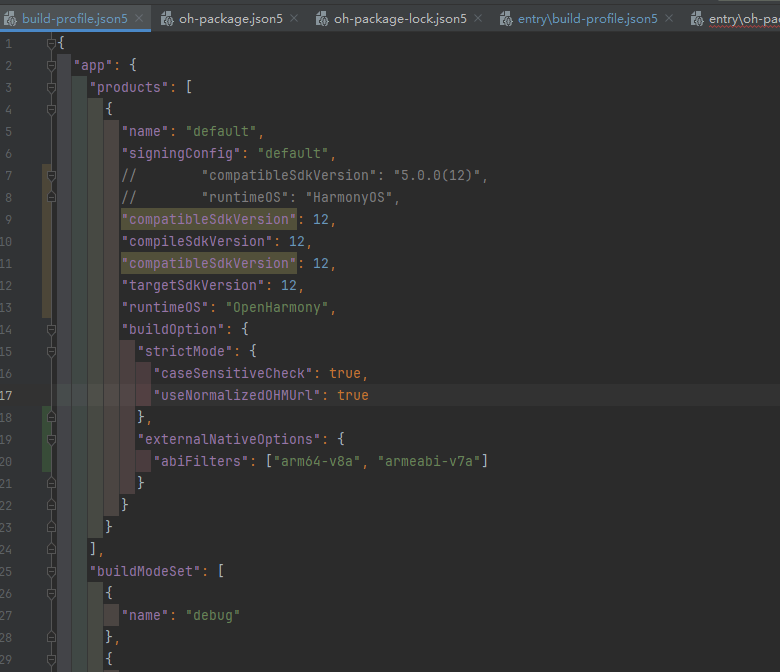The image size is (780, 672).
Task: Collapse the root brace fold on line 1
Action: point(51,44)
